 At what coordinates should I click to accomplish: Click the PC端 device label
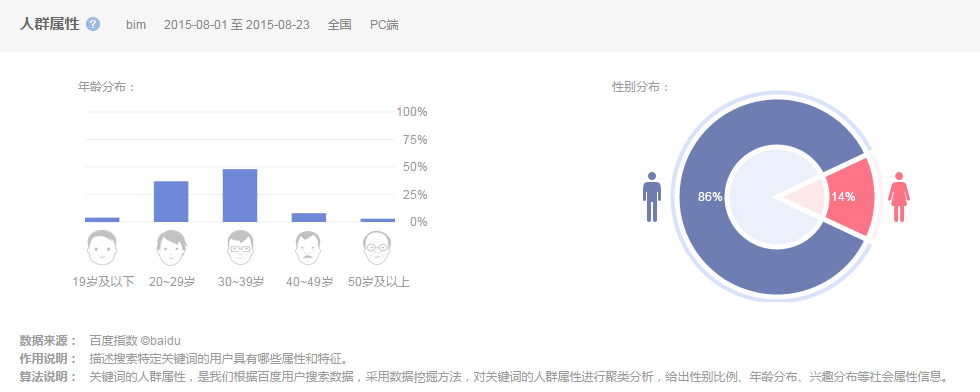(x=384, y=25)
